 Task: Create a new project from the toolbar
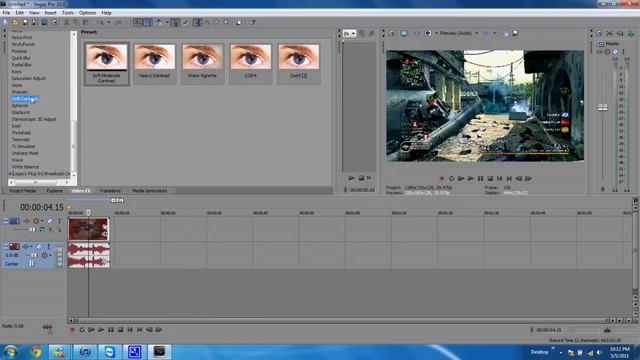tap(6, 22)
